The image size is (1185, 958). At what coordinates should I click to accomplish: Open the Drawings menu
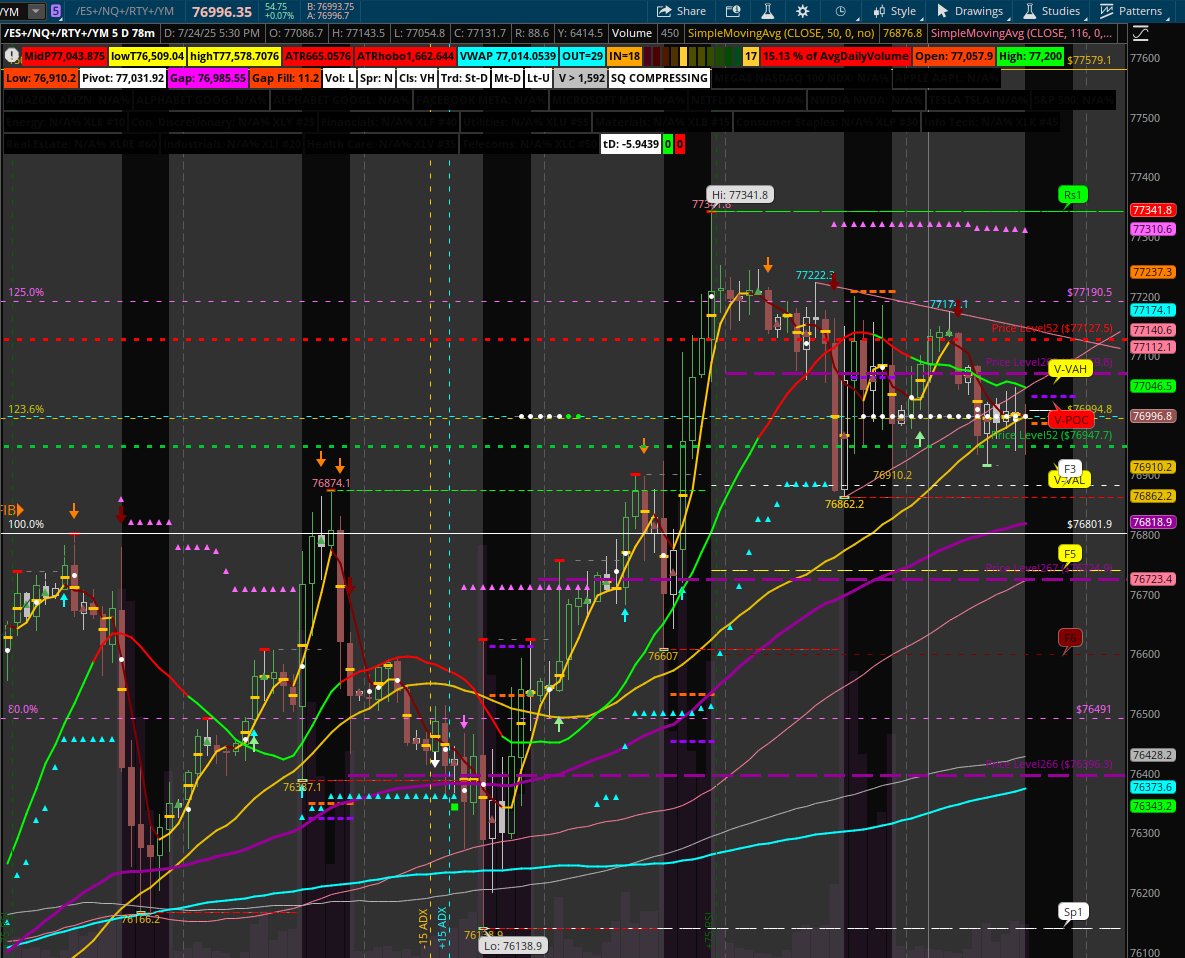[970, 11]
